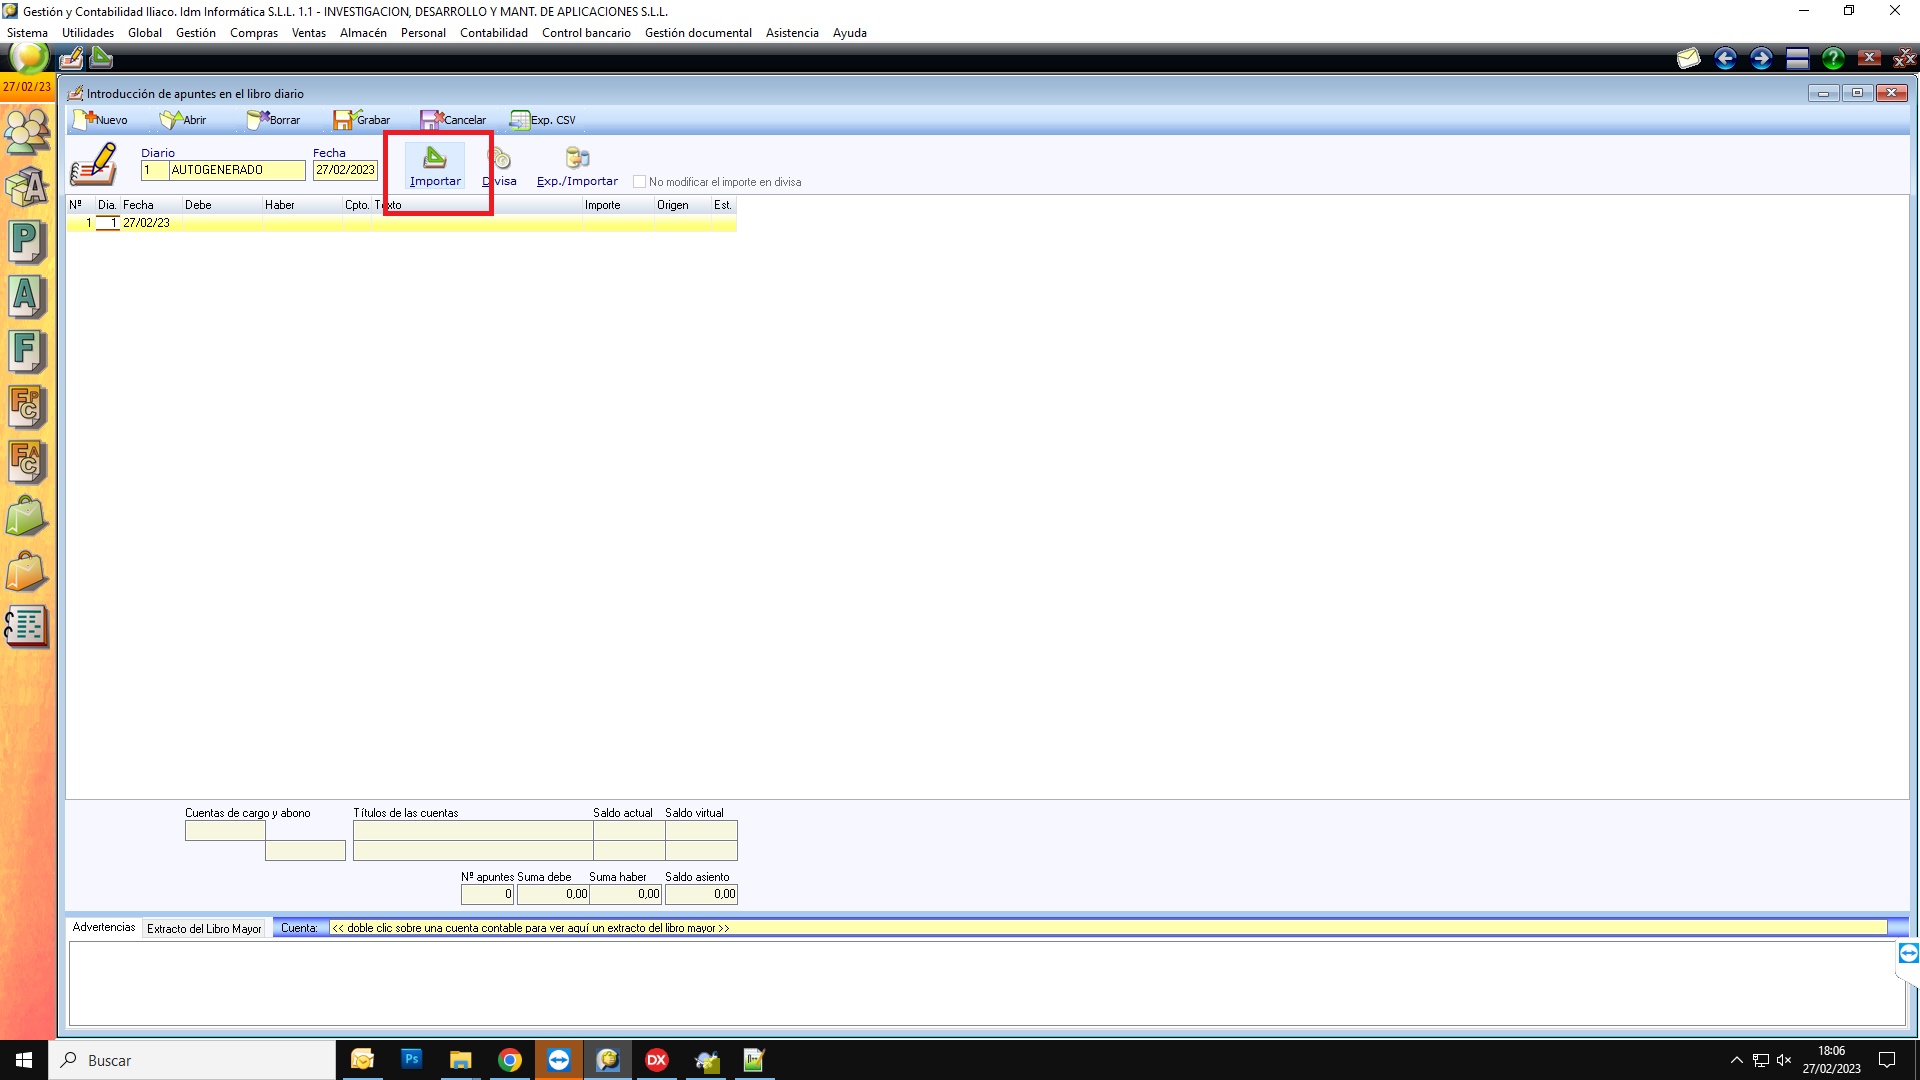Click the Cancelar toolbar button
Viewport: 1920px width, 1080px height.
coord(453,120)
